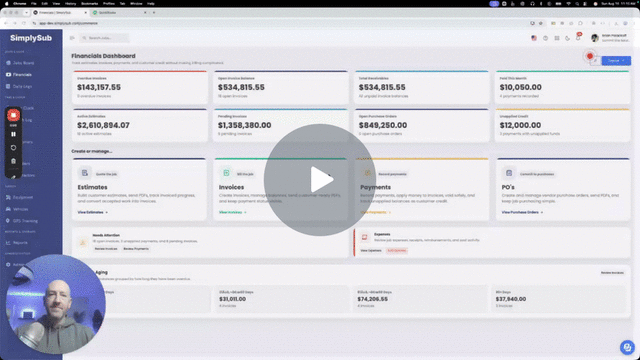
Task: Open the blue Create dropdown button
Action: [x=616, y=61]
